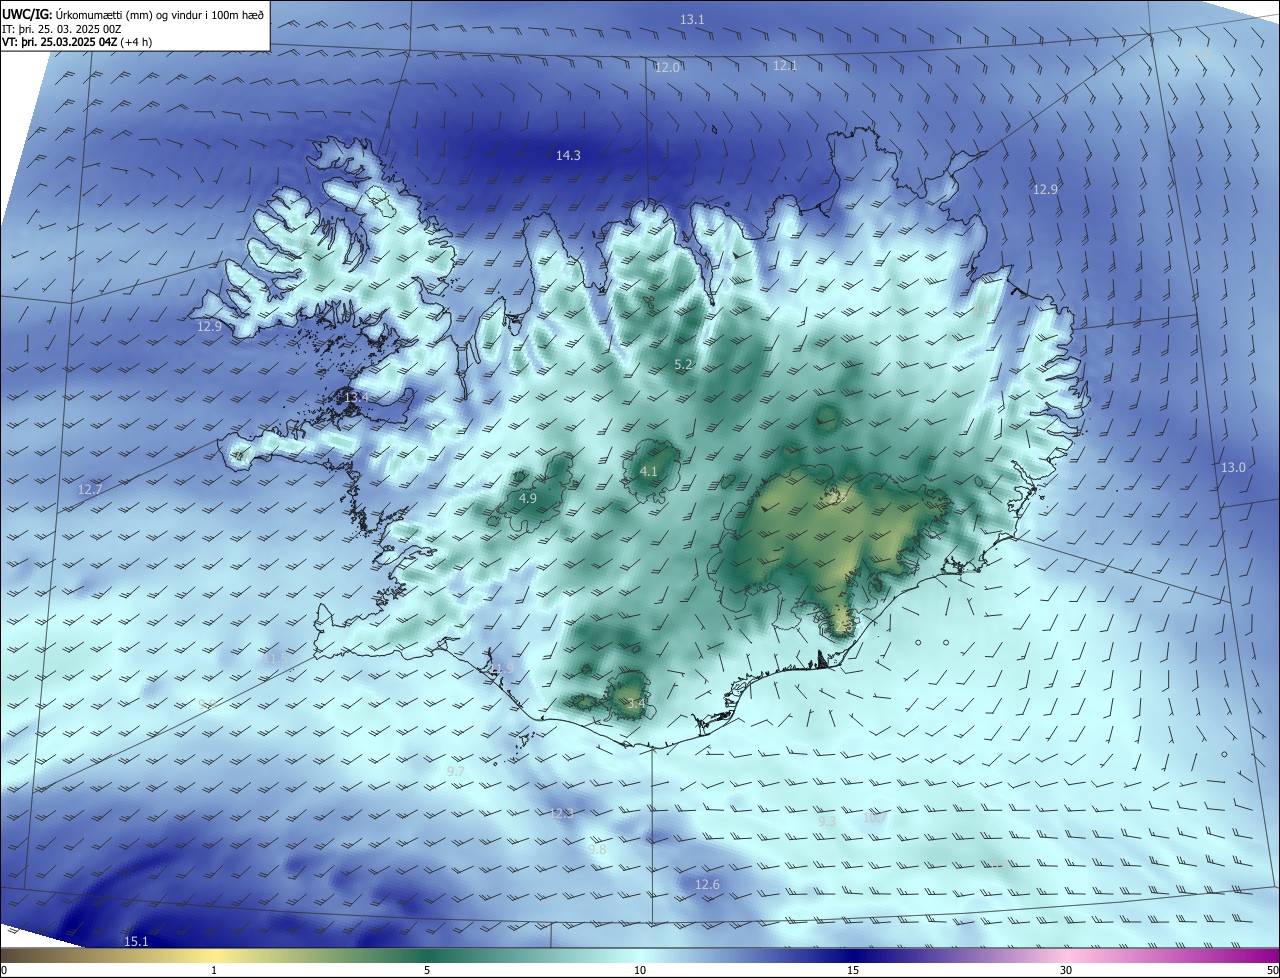Viewport: 1280px width, 978px height.
Task: Click the 14.3 value label north of Iceland
Action: coord(568,155)
